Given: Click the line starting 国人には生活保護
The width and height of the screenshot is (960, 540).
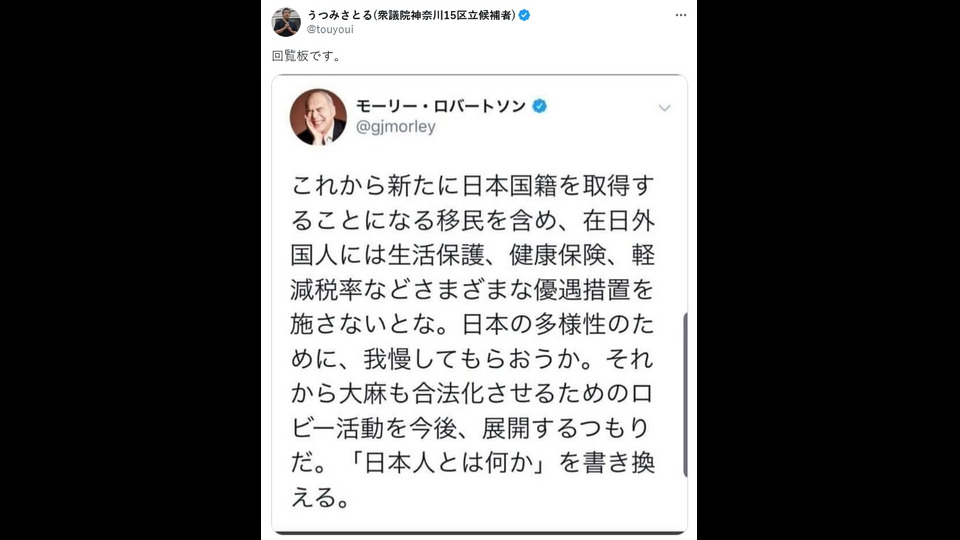Looking at the screenshot, I should point(473,255).
